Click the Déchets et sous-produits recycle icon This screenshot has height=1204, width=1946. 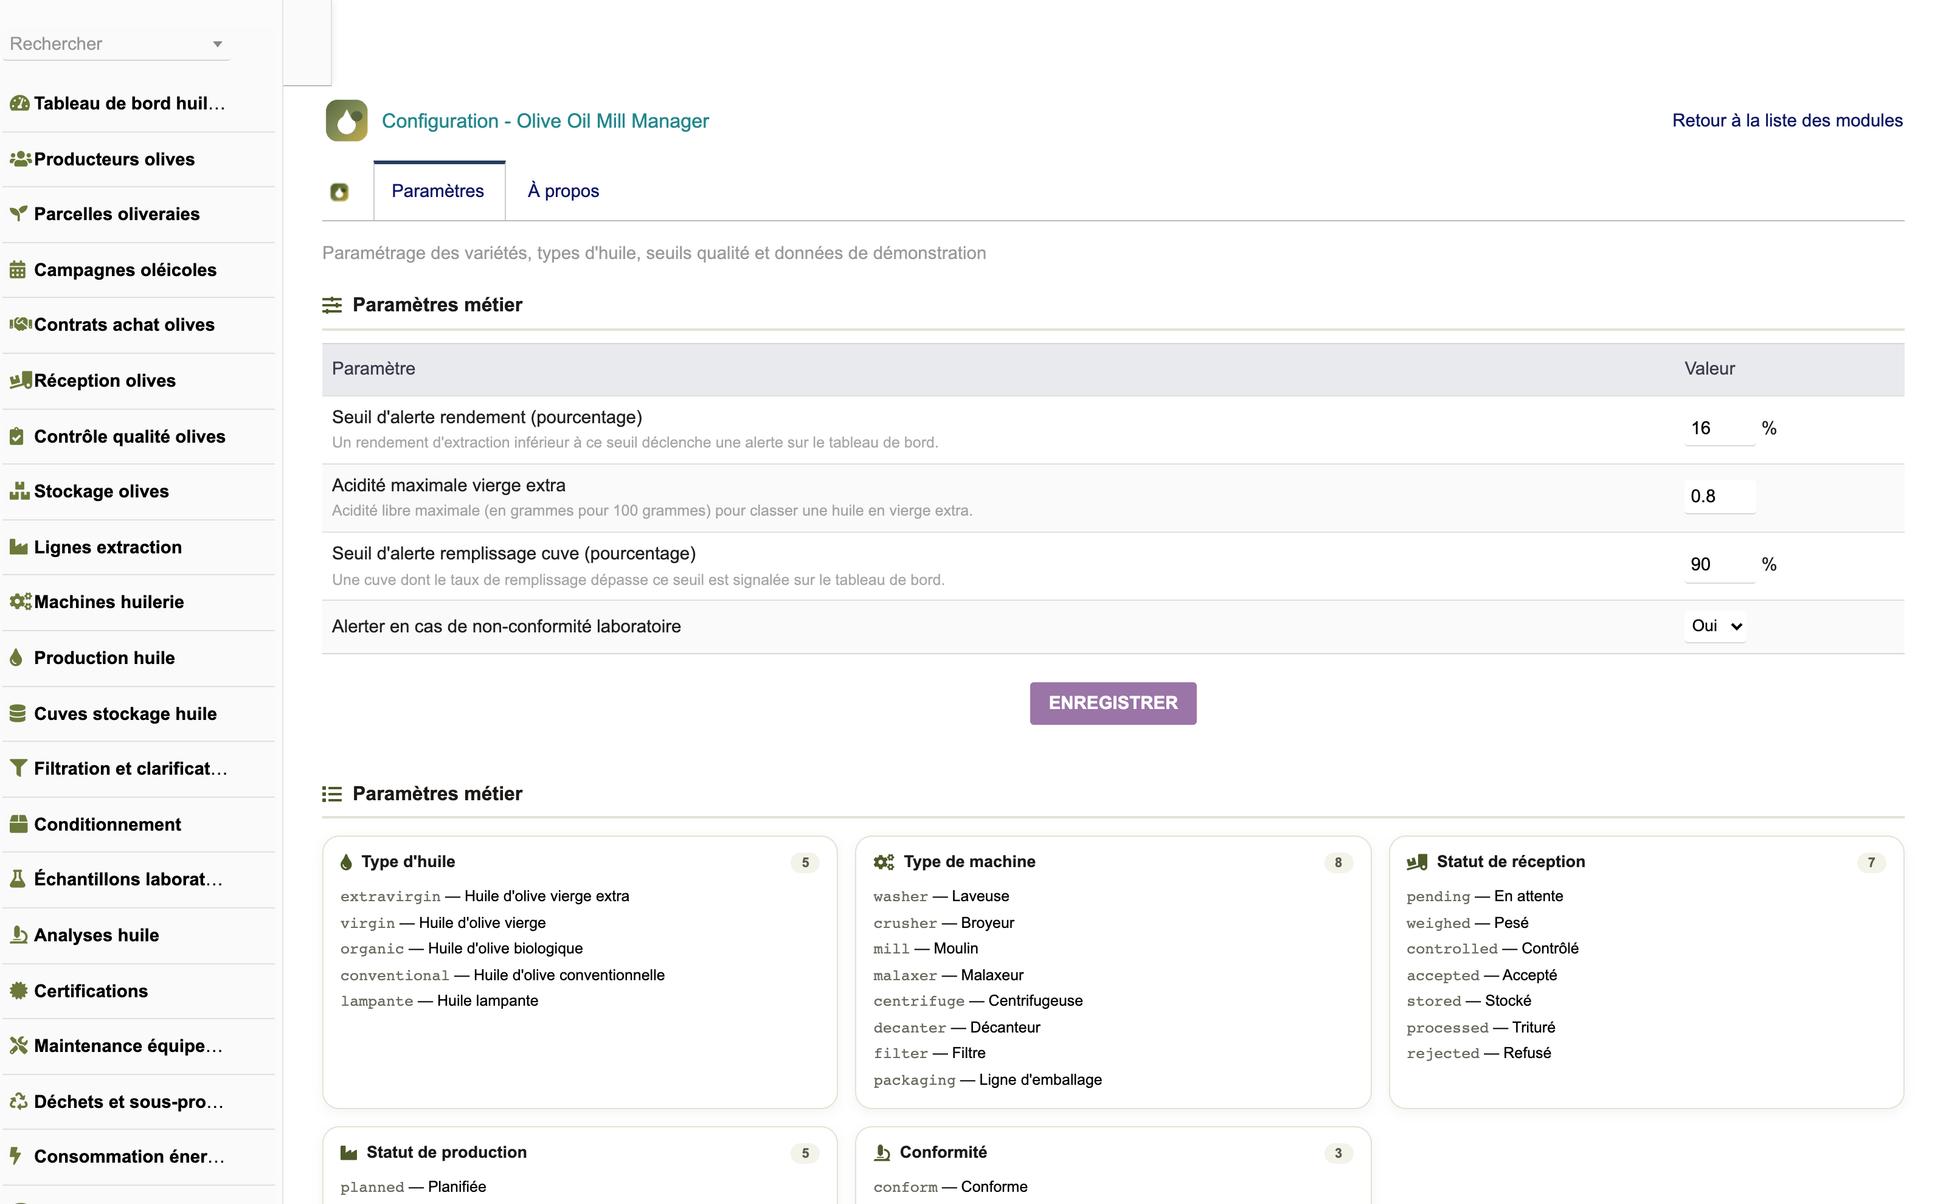18,1102
